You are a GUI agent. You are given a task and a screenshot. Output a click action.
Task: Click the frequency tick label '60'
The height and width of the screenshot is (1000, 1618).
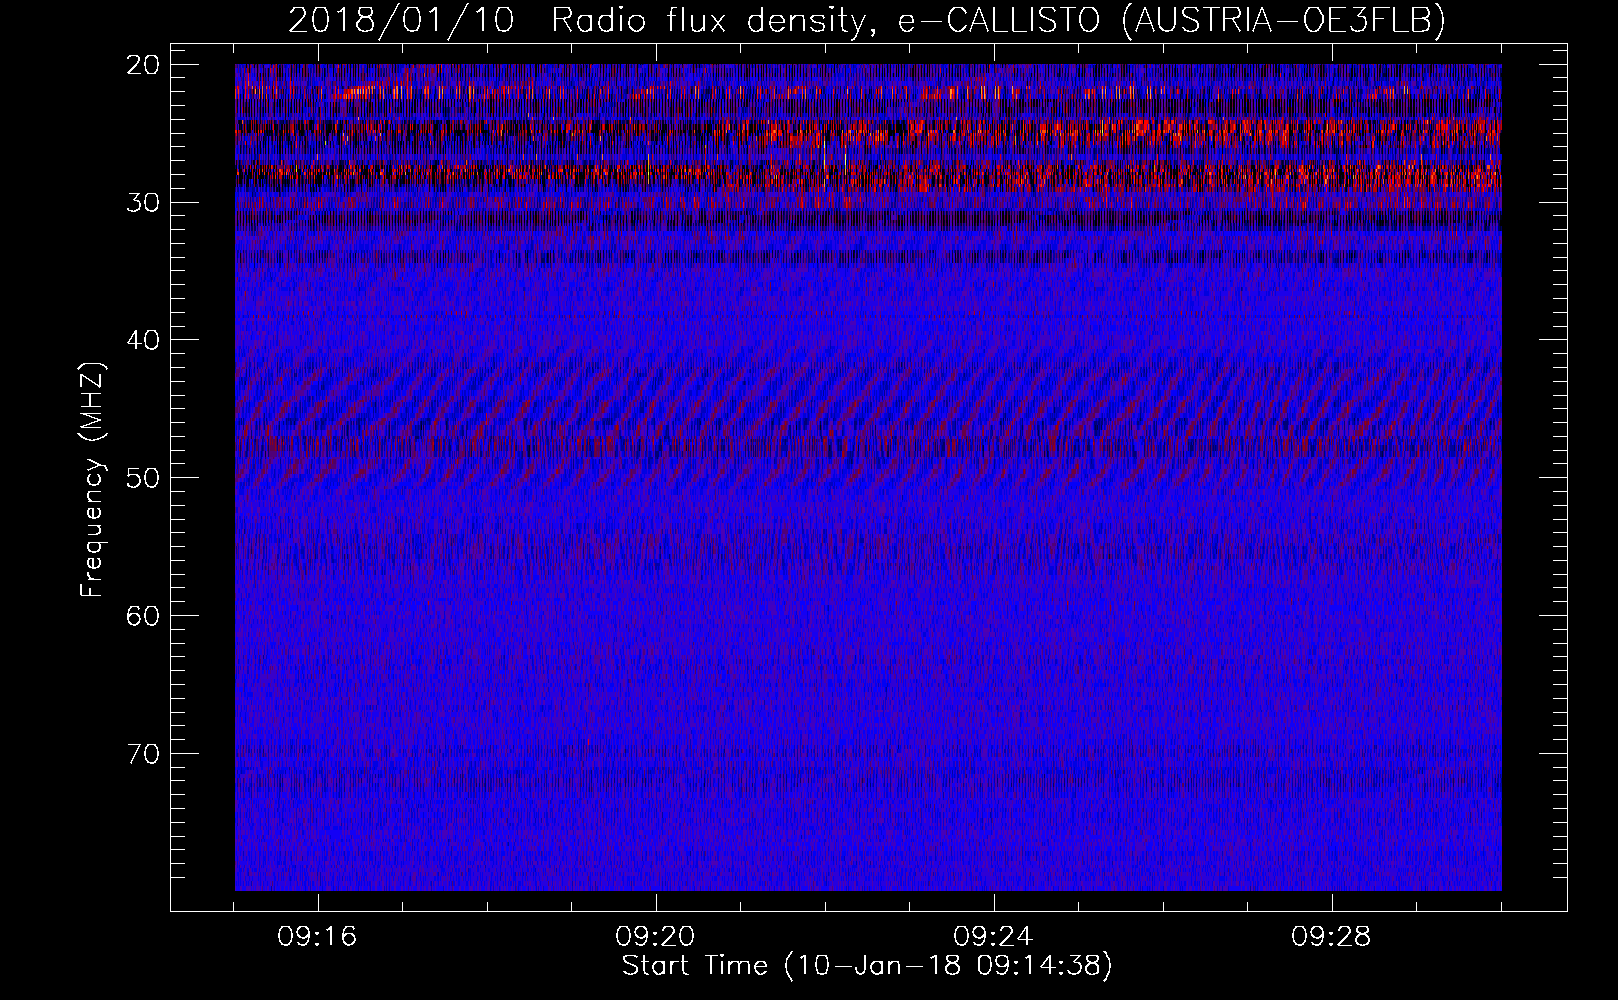pos(145,615)
